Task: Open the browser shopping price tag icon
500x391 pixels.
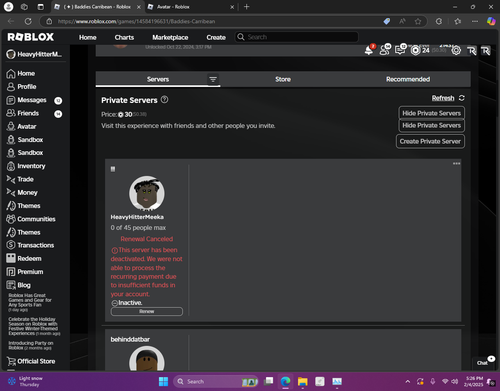Action: click(x=387, y=21)
